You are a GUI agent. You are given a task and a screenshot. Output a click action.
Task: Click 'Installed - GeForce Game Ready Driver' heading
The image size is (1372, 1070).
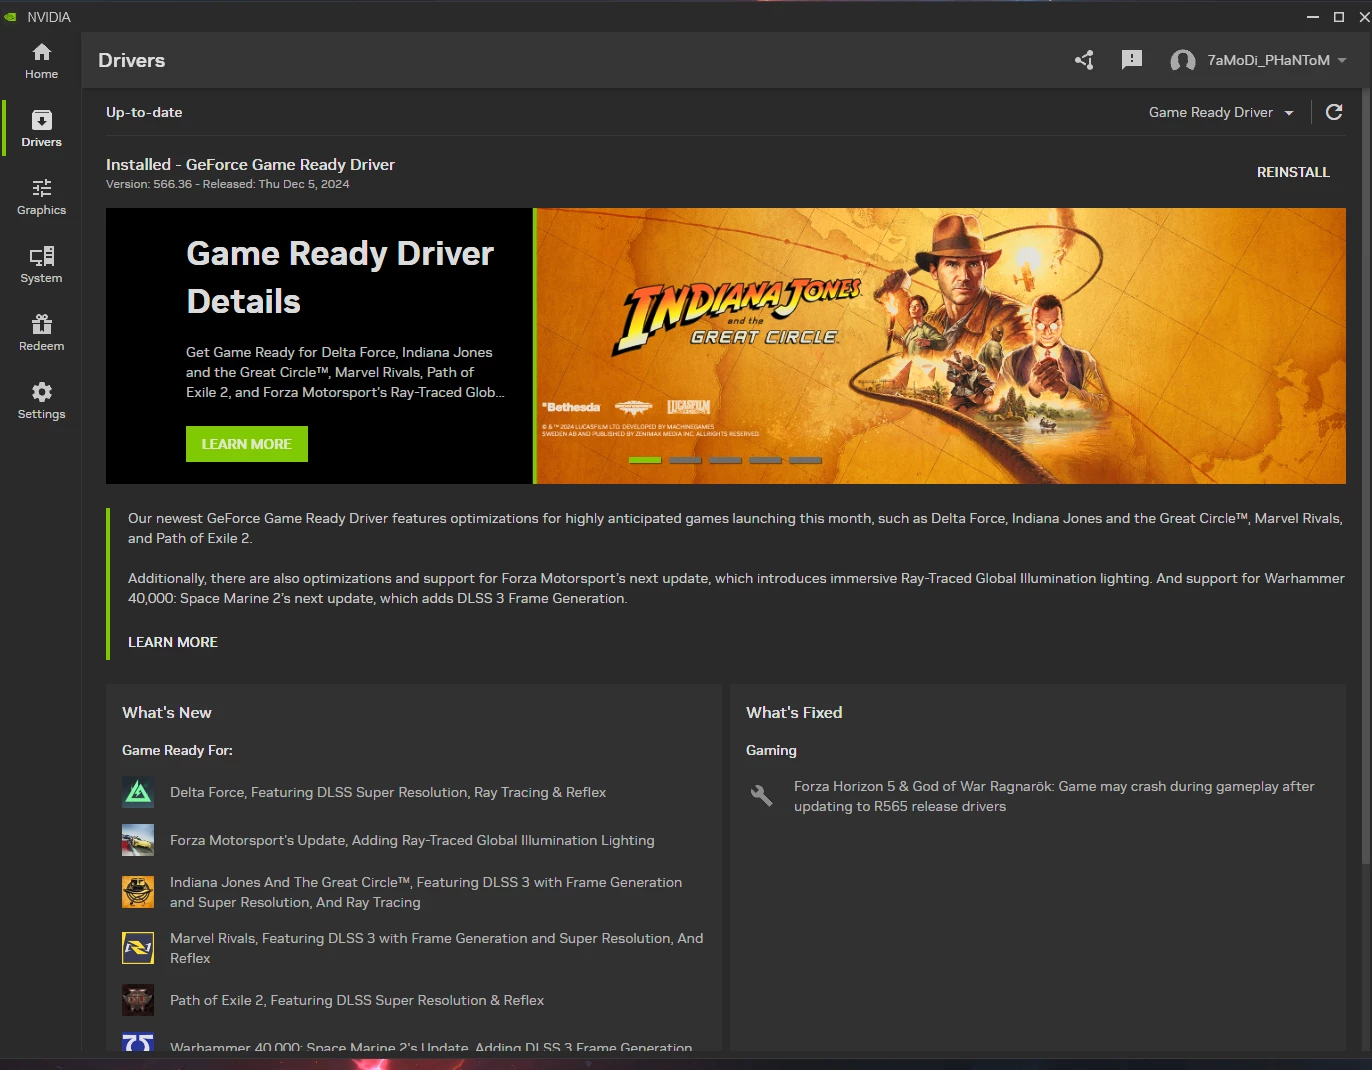[250, 164]
